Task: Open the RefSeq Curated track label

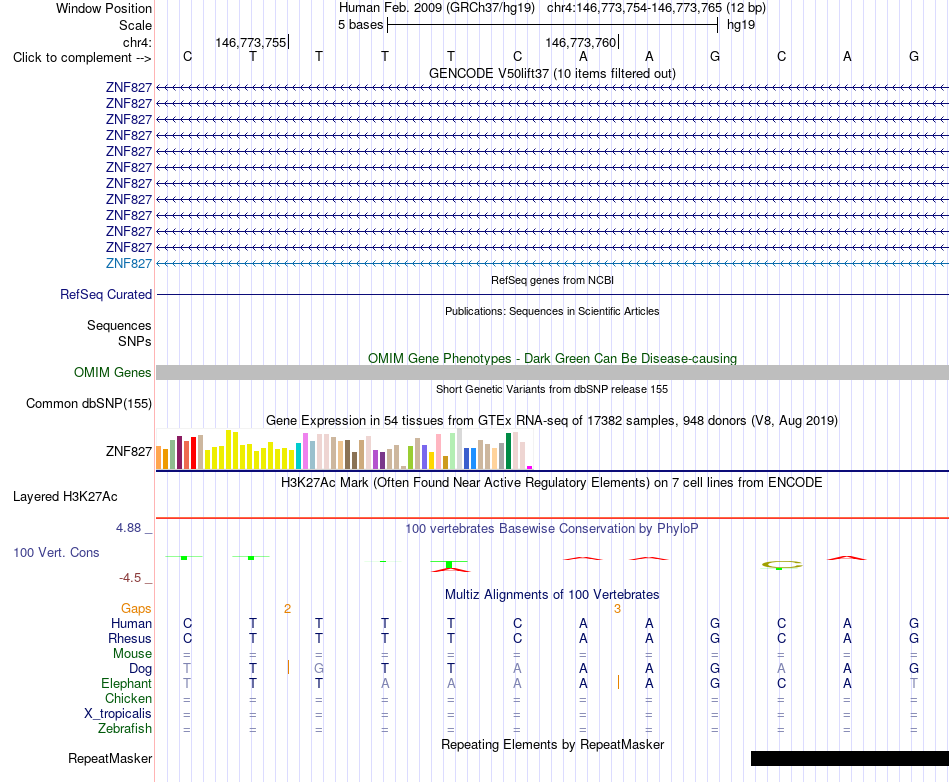Action: tap(105, 294)
